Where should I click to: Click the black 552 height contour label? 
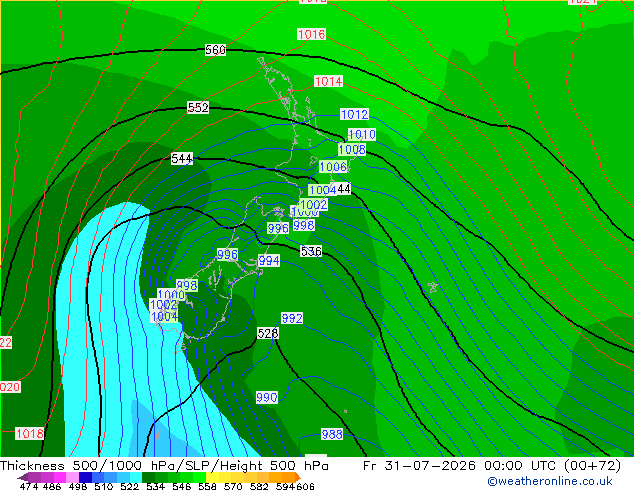click(x=198, y=108)
